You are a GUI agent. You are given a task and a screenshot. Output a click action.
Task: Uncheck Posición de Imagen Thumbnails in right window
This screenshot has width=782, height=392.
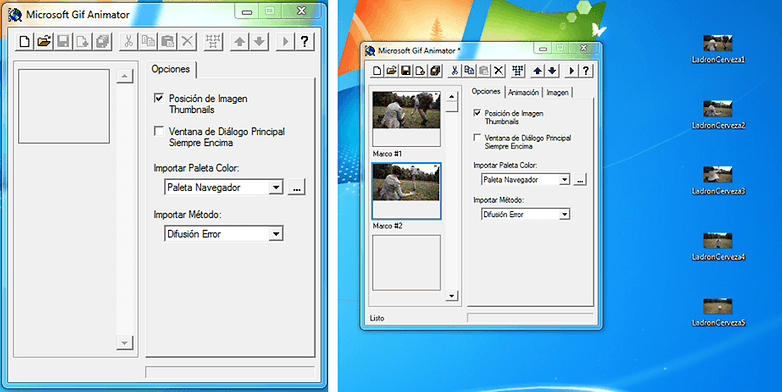pos(477,113)
